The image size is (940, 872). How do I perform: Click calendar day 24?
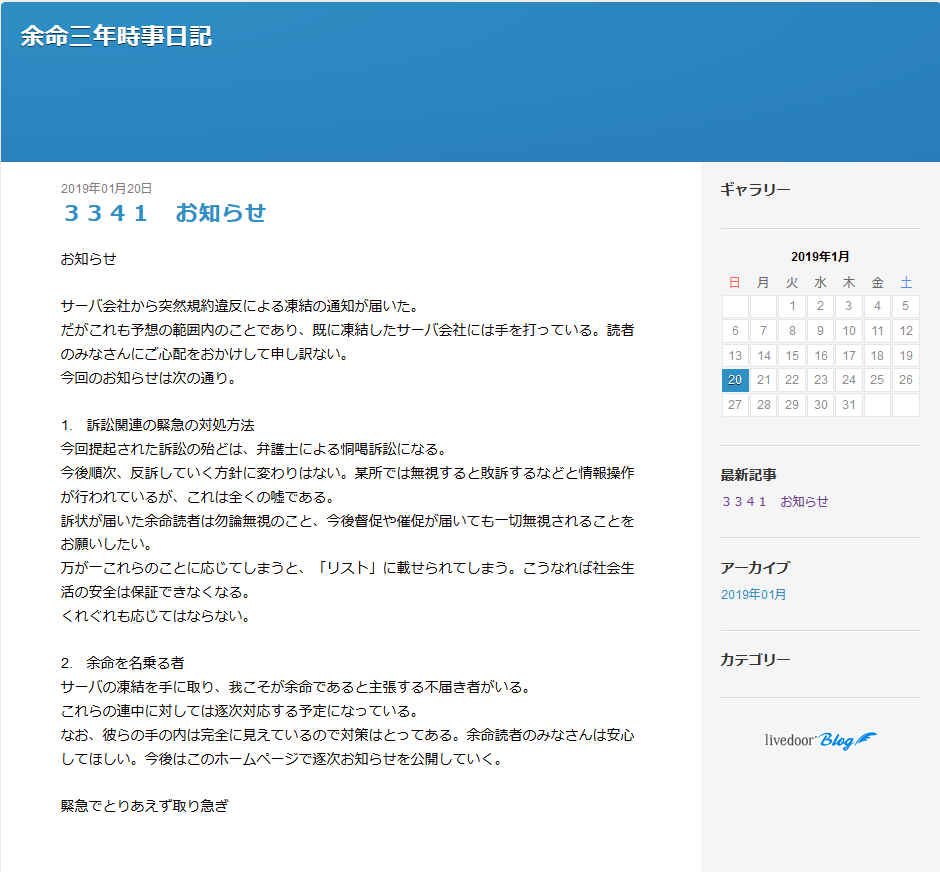tap(849, 380)
